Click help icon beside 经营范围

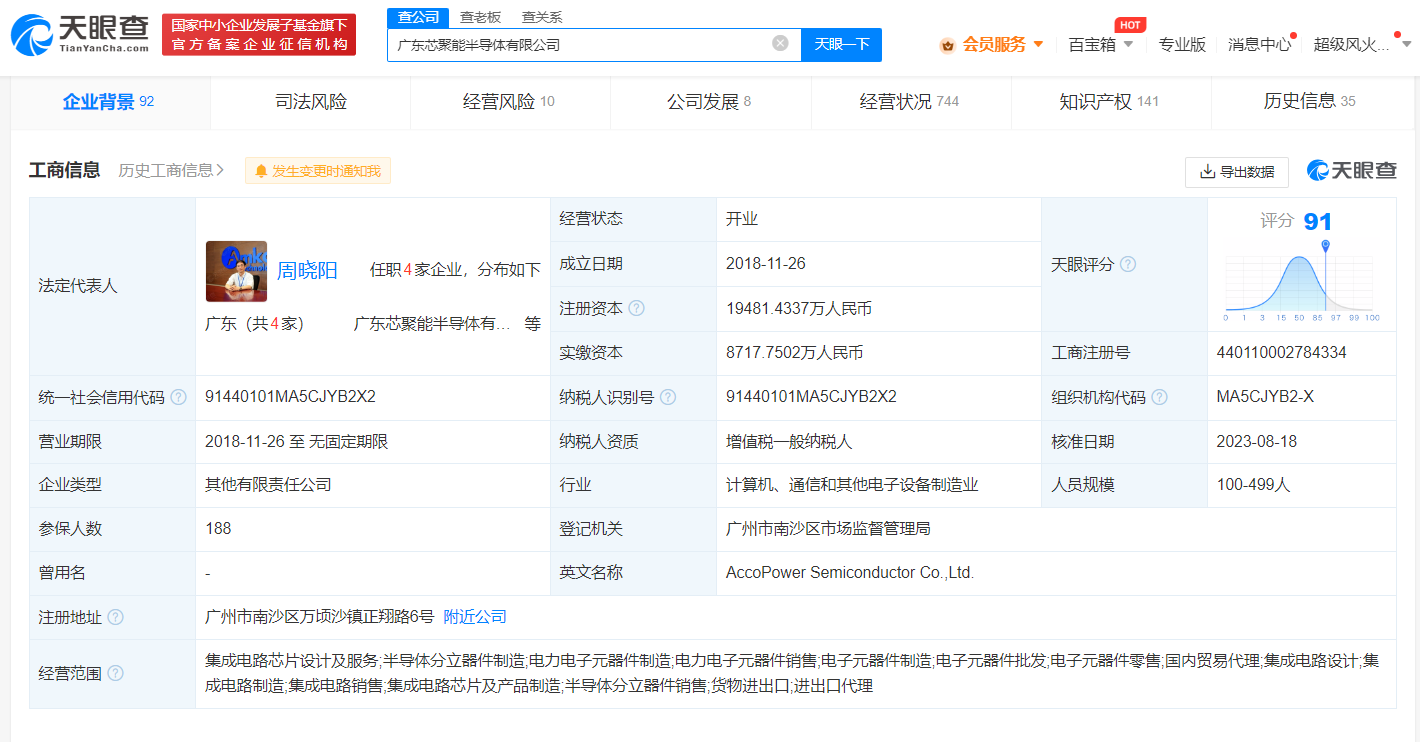(115, 673)
